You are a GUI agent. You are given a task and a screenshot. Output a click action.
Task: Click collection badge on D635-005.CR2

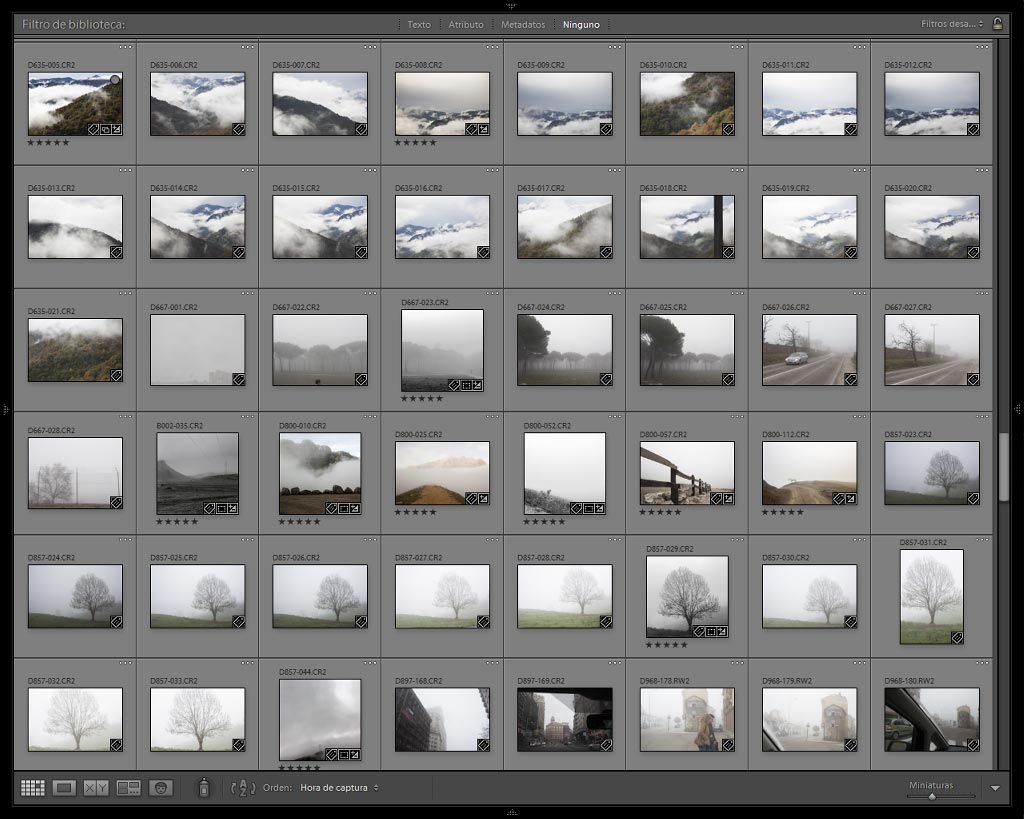pyautogui.click(x=105, y=129)
